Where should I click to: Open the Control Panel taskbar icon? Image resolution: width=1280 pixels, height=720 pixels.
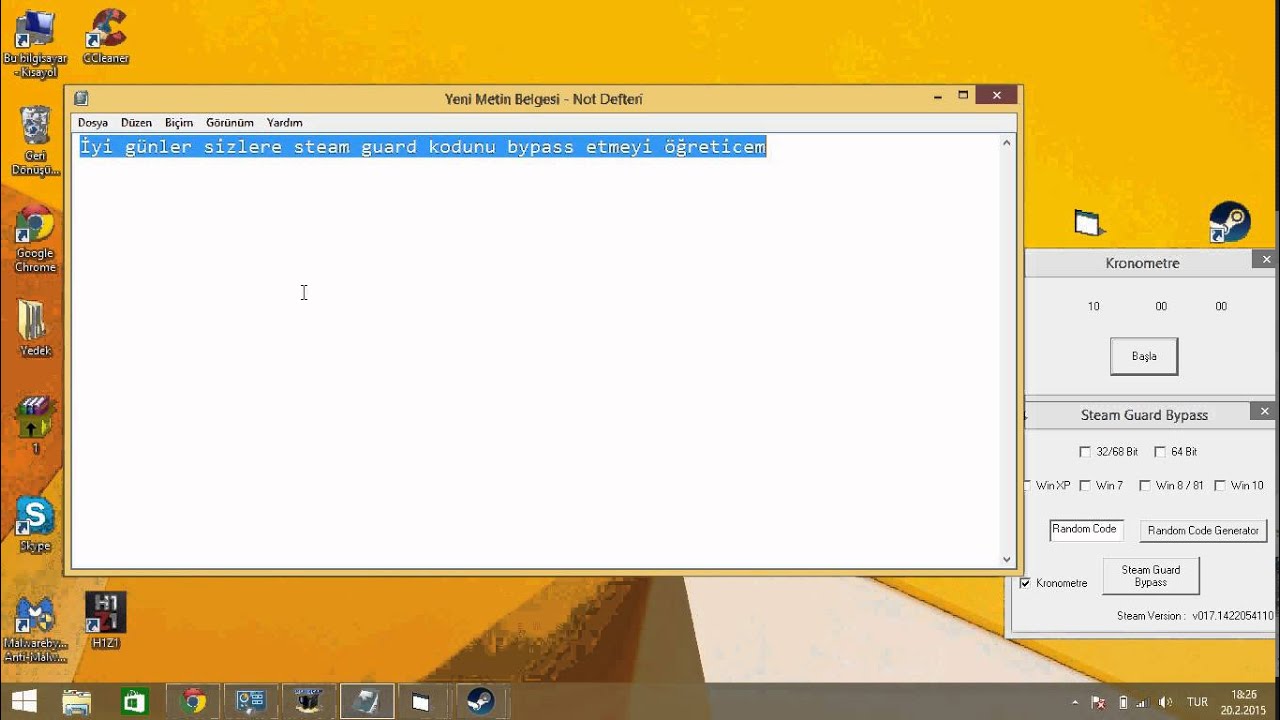(250, 701)
